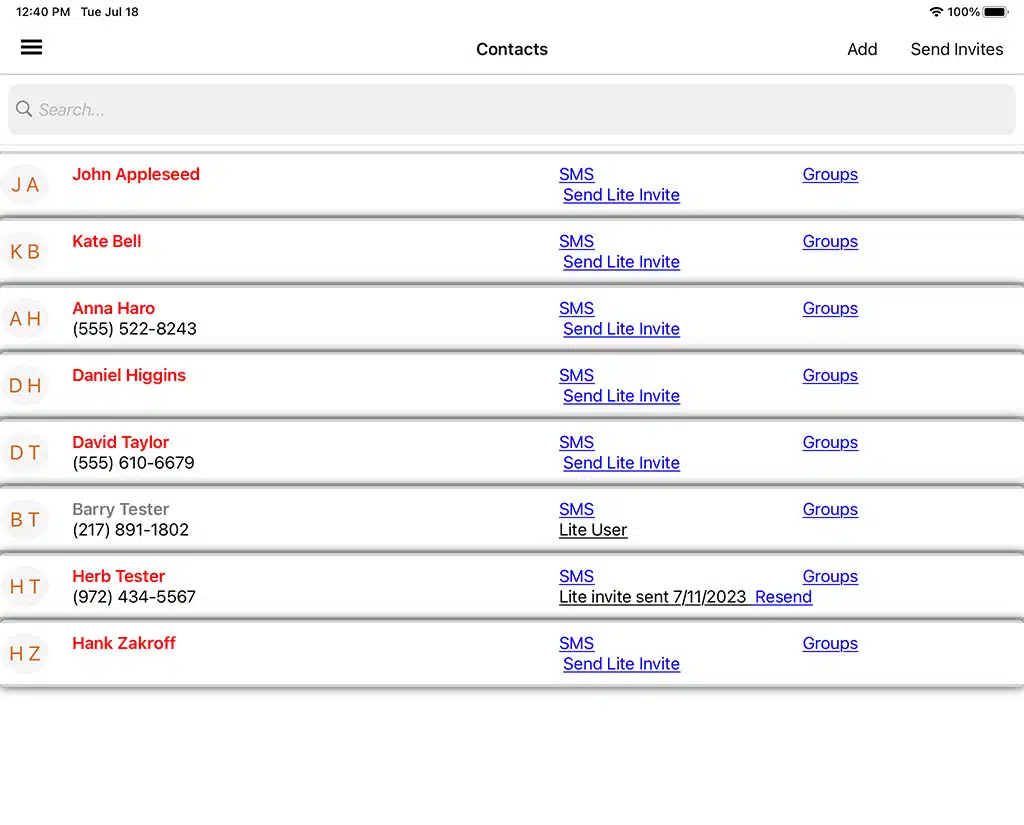Open Groups for David Taylor
The width and height of the screenshot is (1024, 825).
(830, 442)
